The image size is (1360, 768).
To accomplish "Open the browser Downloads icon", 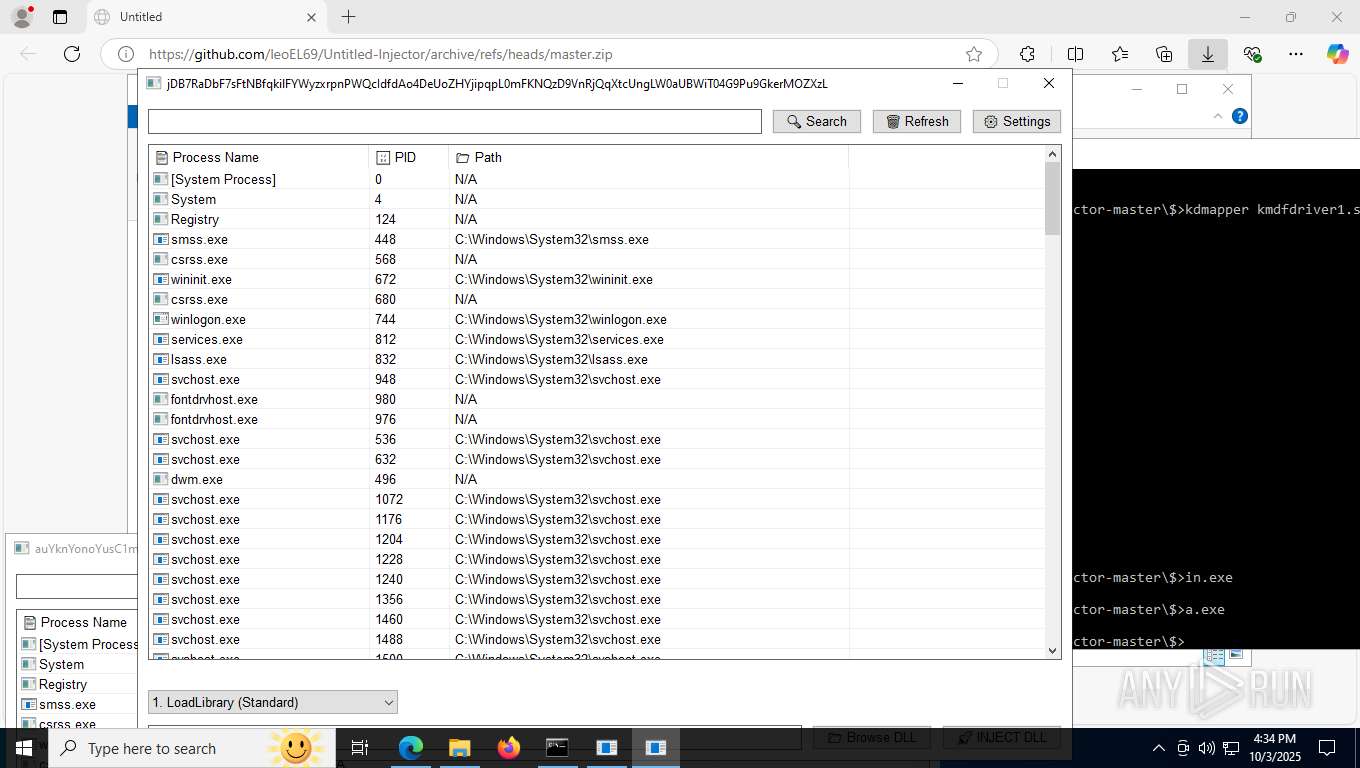I will click(x=1208, y=54).
